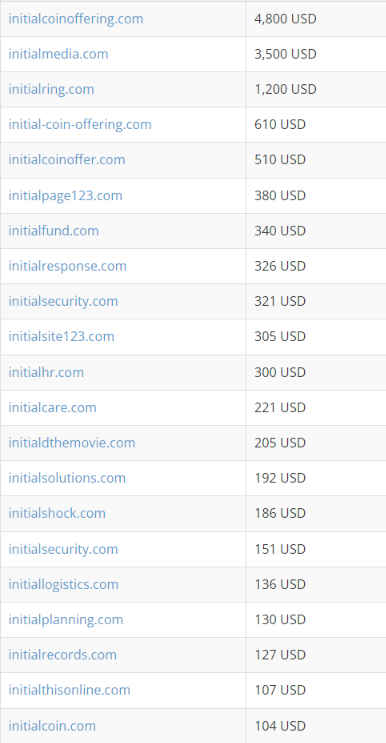Open the initialpage123.com link
Image resolution: width=386 pixels, height=743 pixels.
(65, 196)
